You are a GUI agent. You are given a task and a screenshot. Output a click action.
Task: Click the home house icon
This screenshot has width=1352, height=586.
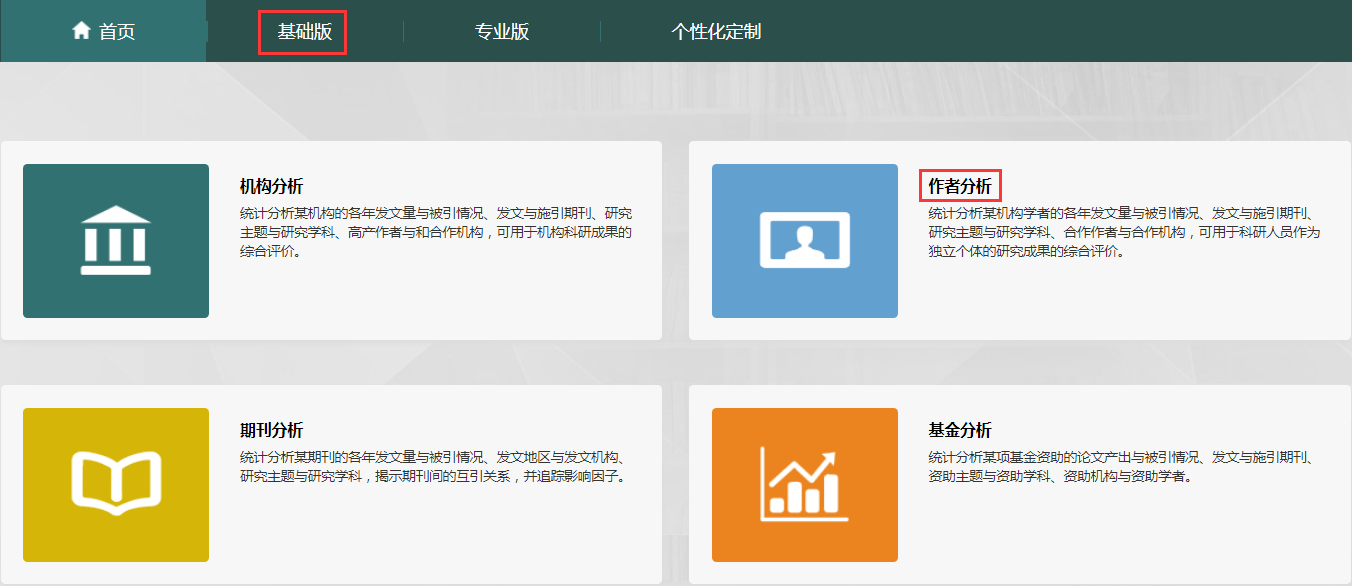tap(81, 31)
